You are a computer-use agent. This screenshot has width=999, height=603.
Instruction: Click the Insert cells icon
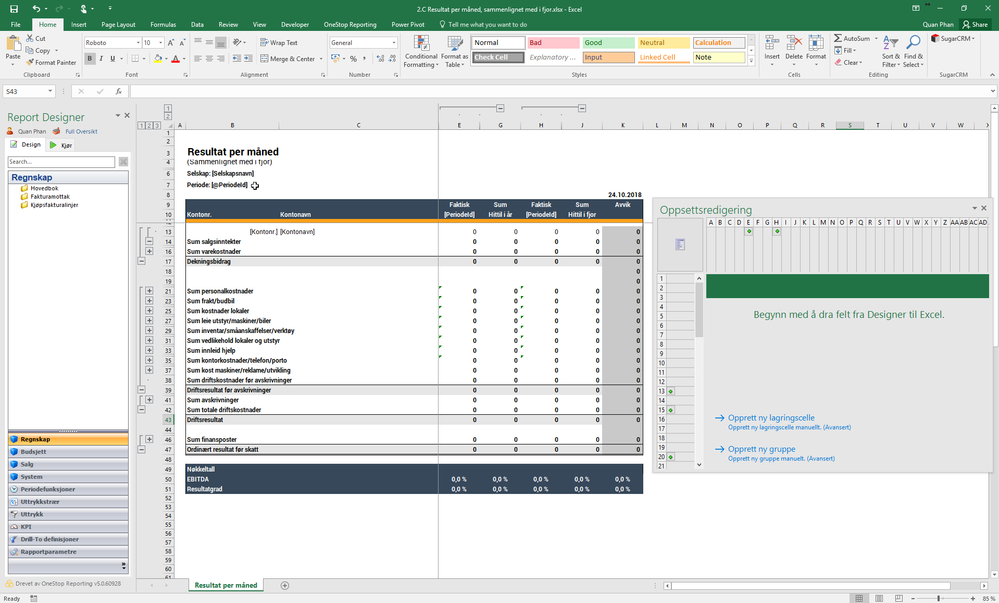point(772,43)
